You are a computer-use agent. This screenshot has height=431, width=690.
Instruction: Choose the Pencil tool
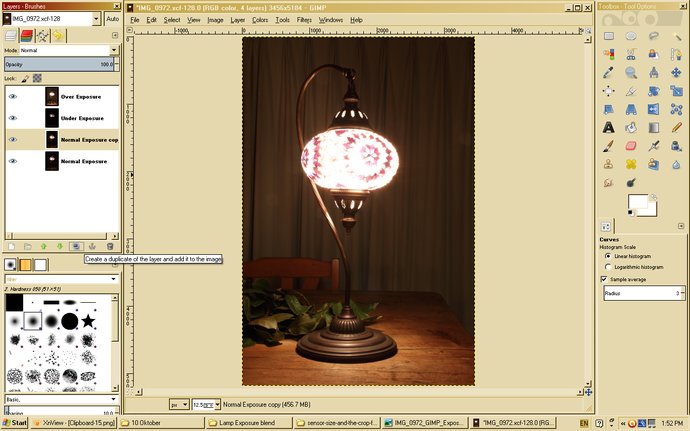click(x=676, y=127)
